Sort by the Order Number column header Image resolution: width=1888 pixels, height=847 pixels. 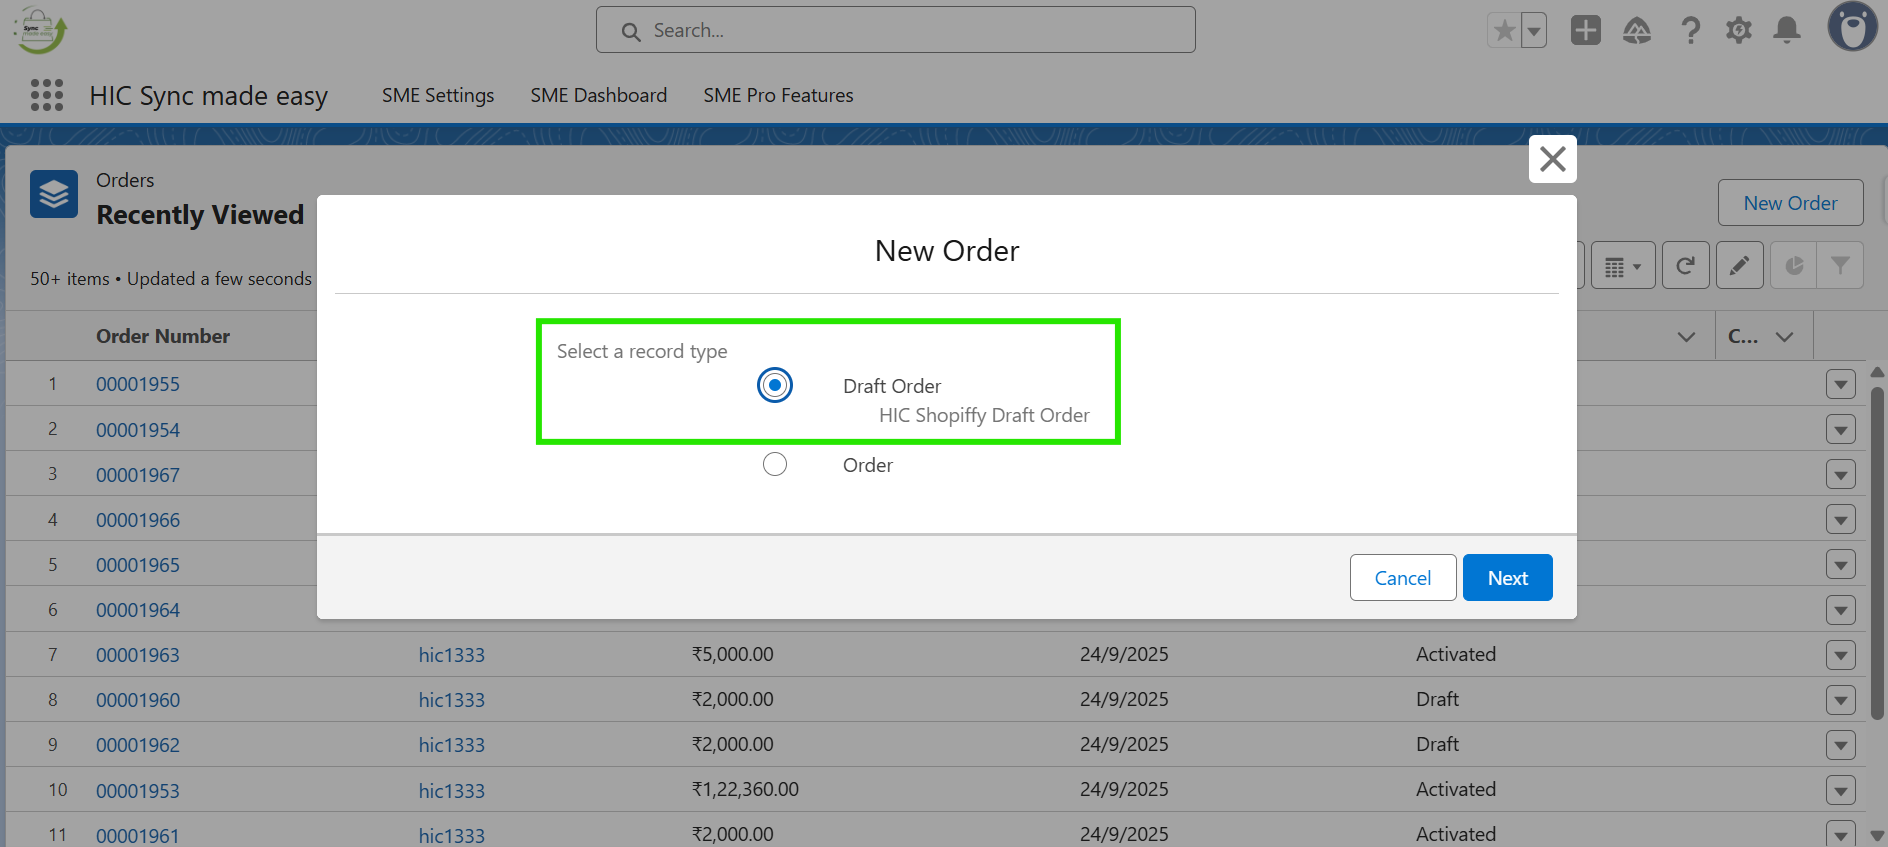163,337
